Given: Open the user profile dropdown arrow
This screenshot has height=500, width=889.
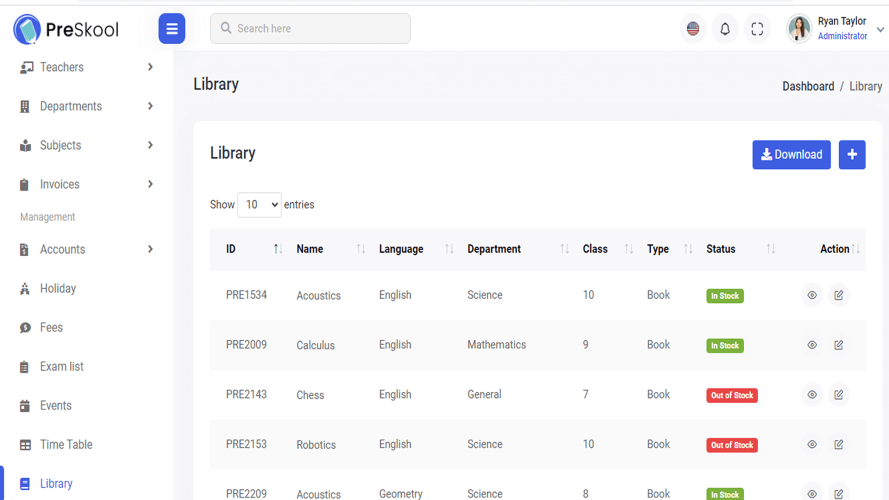Looking at the screenshot, I should point(880,29).
